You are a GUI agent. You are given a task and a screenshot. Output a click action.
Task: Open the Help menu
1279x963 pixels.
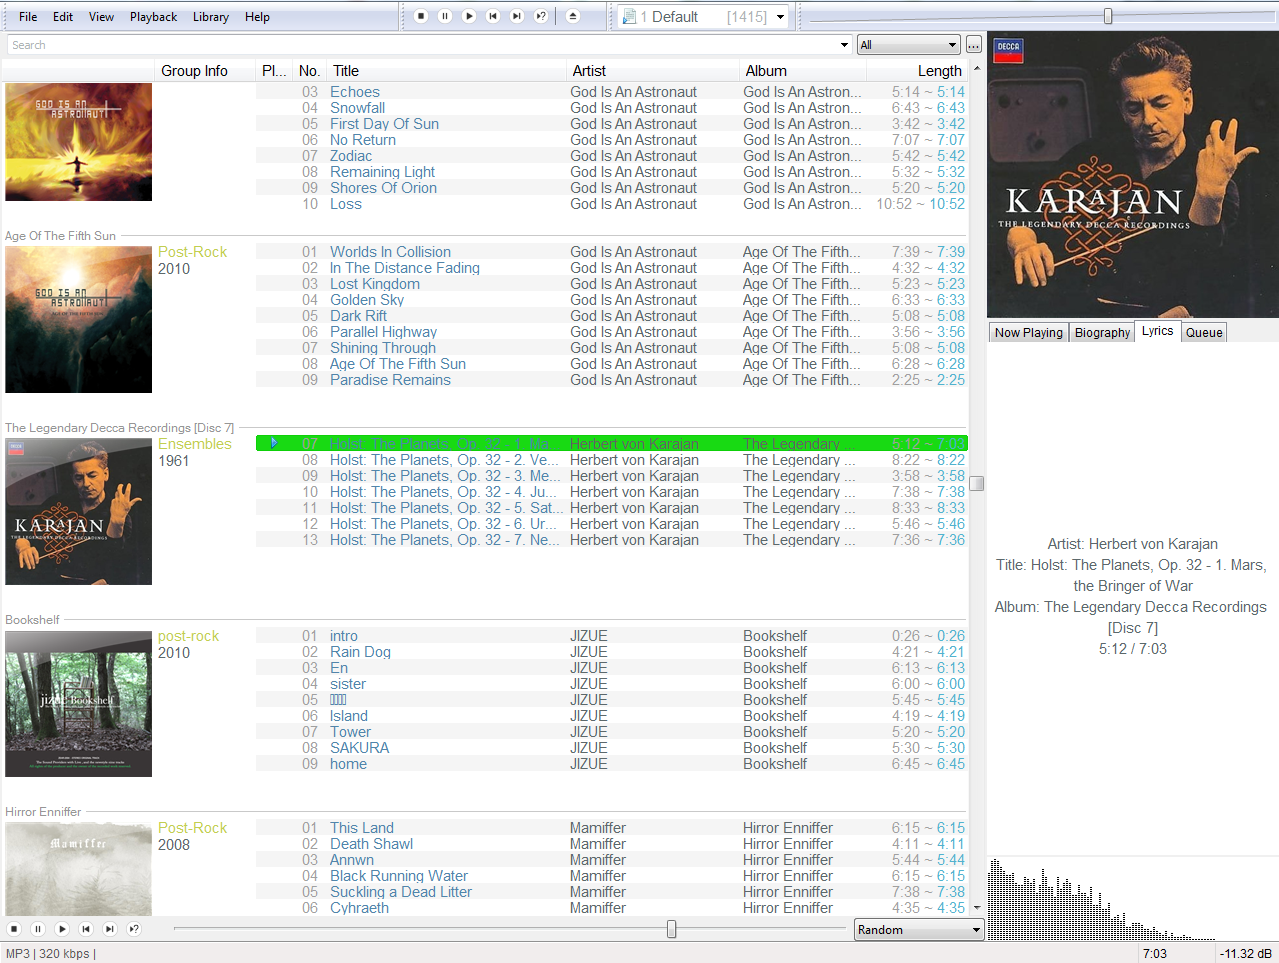[257, 17]
